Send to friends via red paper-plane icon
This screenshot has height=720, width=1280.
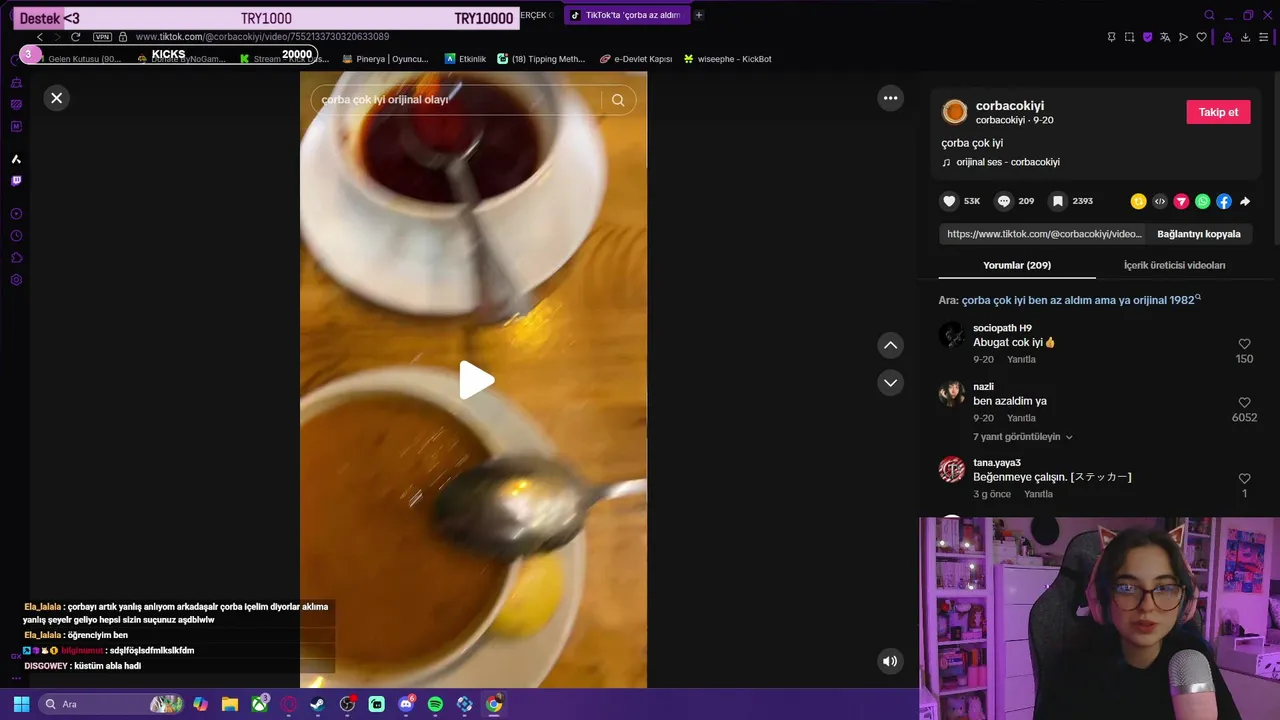(x=1181, y=201)
